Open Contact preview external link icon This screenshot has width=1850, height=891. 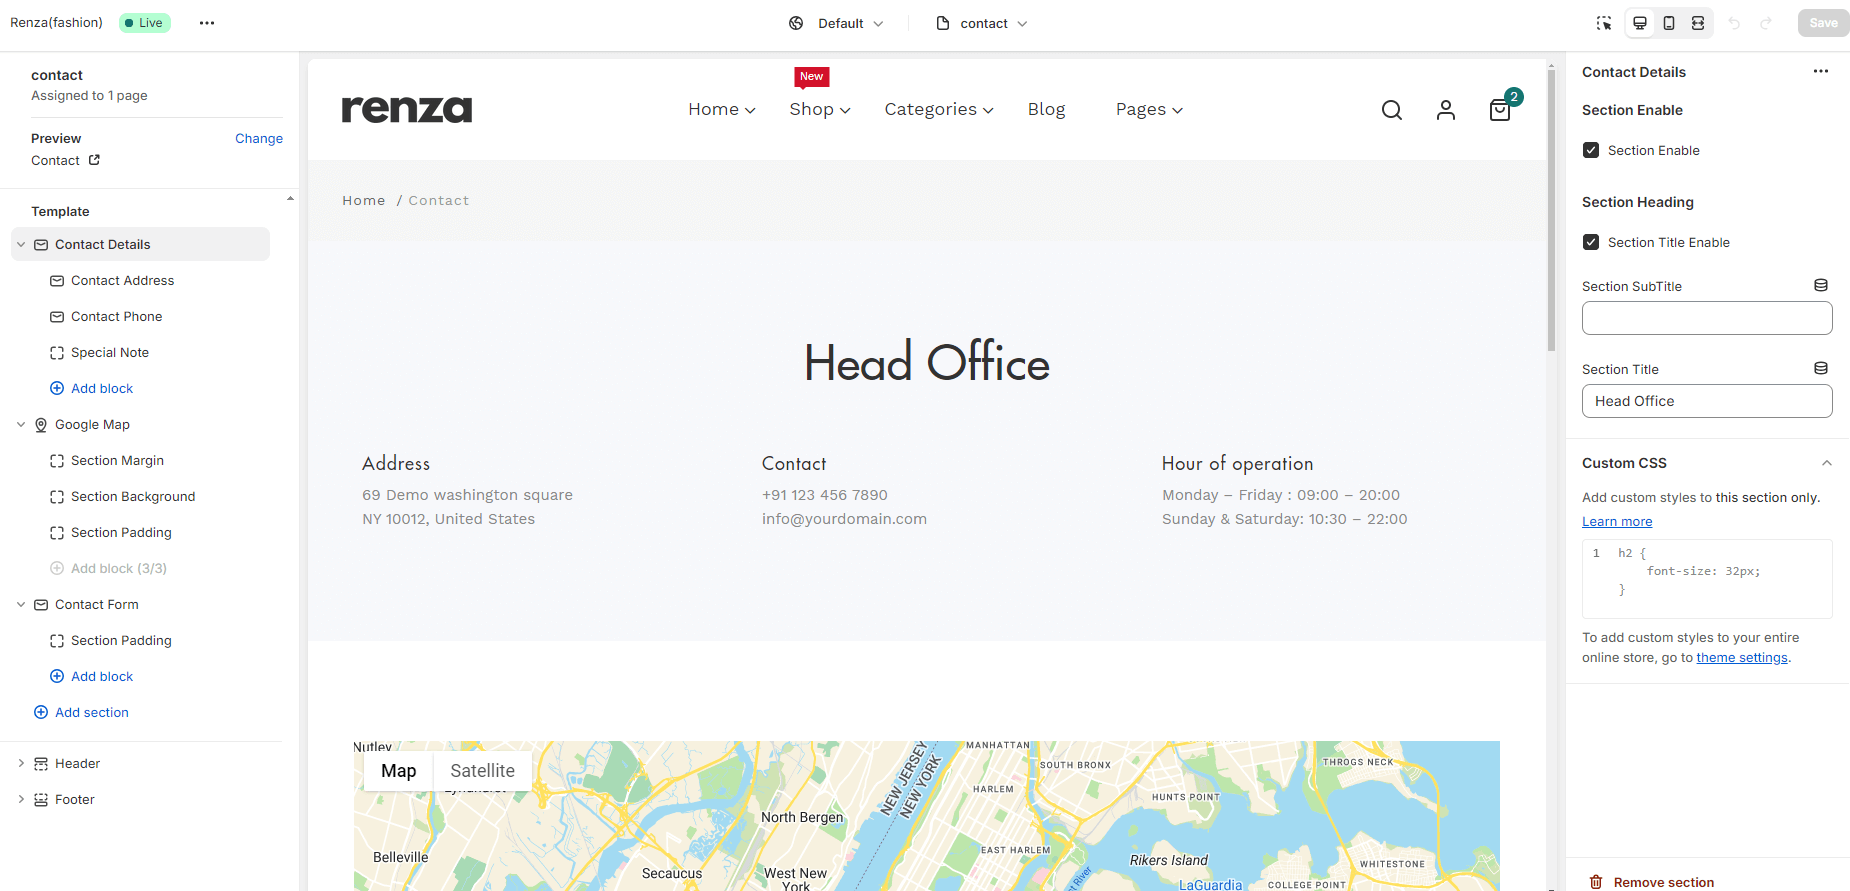[x=94, y=160]
